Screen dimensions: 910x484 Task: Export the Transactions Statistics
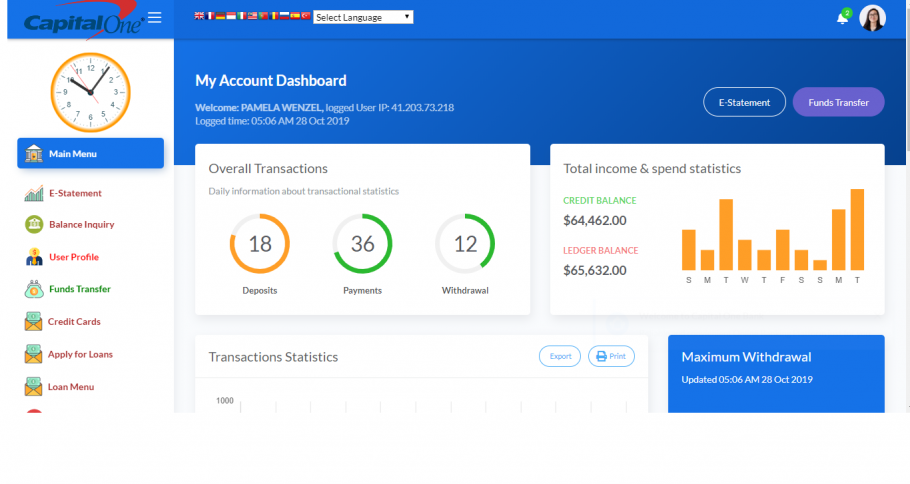(560, 356)
